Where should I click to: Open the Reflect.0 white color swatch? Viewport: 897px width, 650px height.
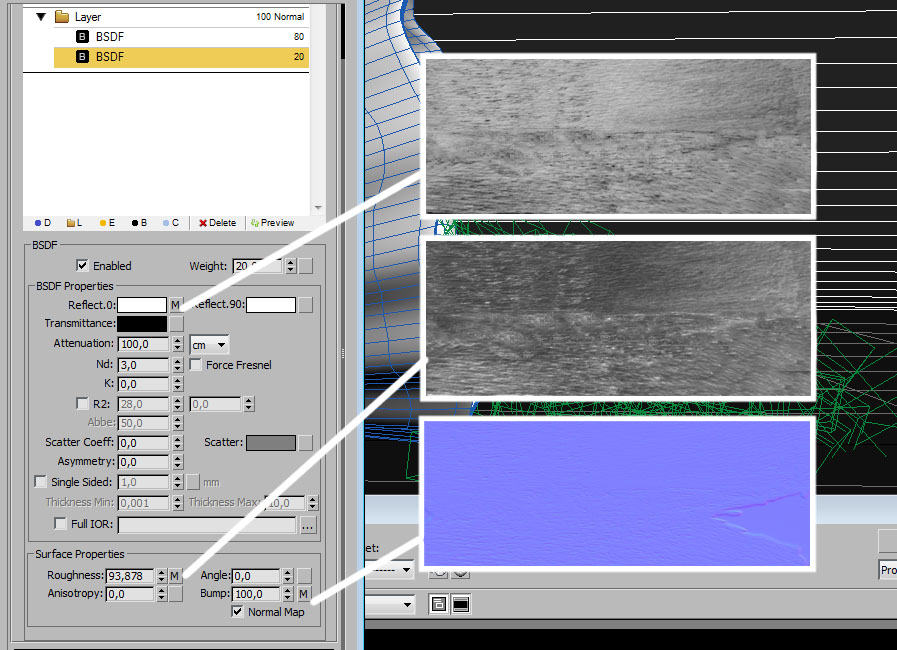(x=142, y=305)
